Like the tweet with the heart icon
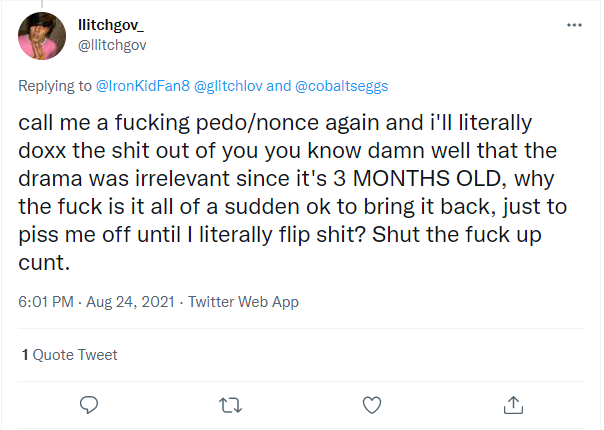The width and height of the screenshot is (604, 430). 372,404
